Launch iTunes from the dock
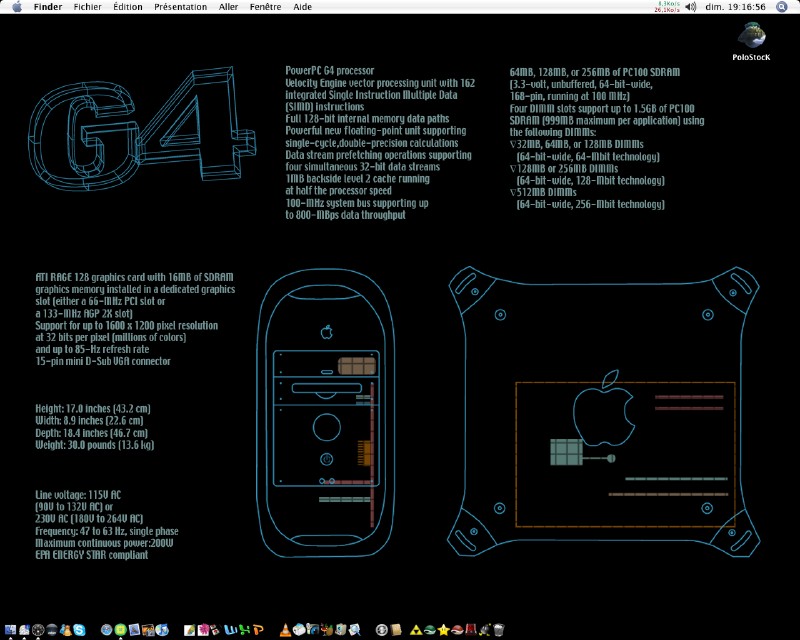This screenshot has width=800, height=640. [x=162, y=630]
